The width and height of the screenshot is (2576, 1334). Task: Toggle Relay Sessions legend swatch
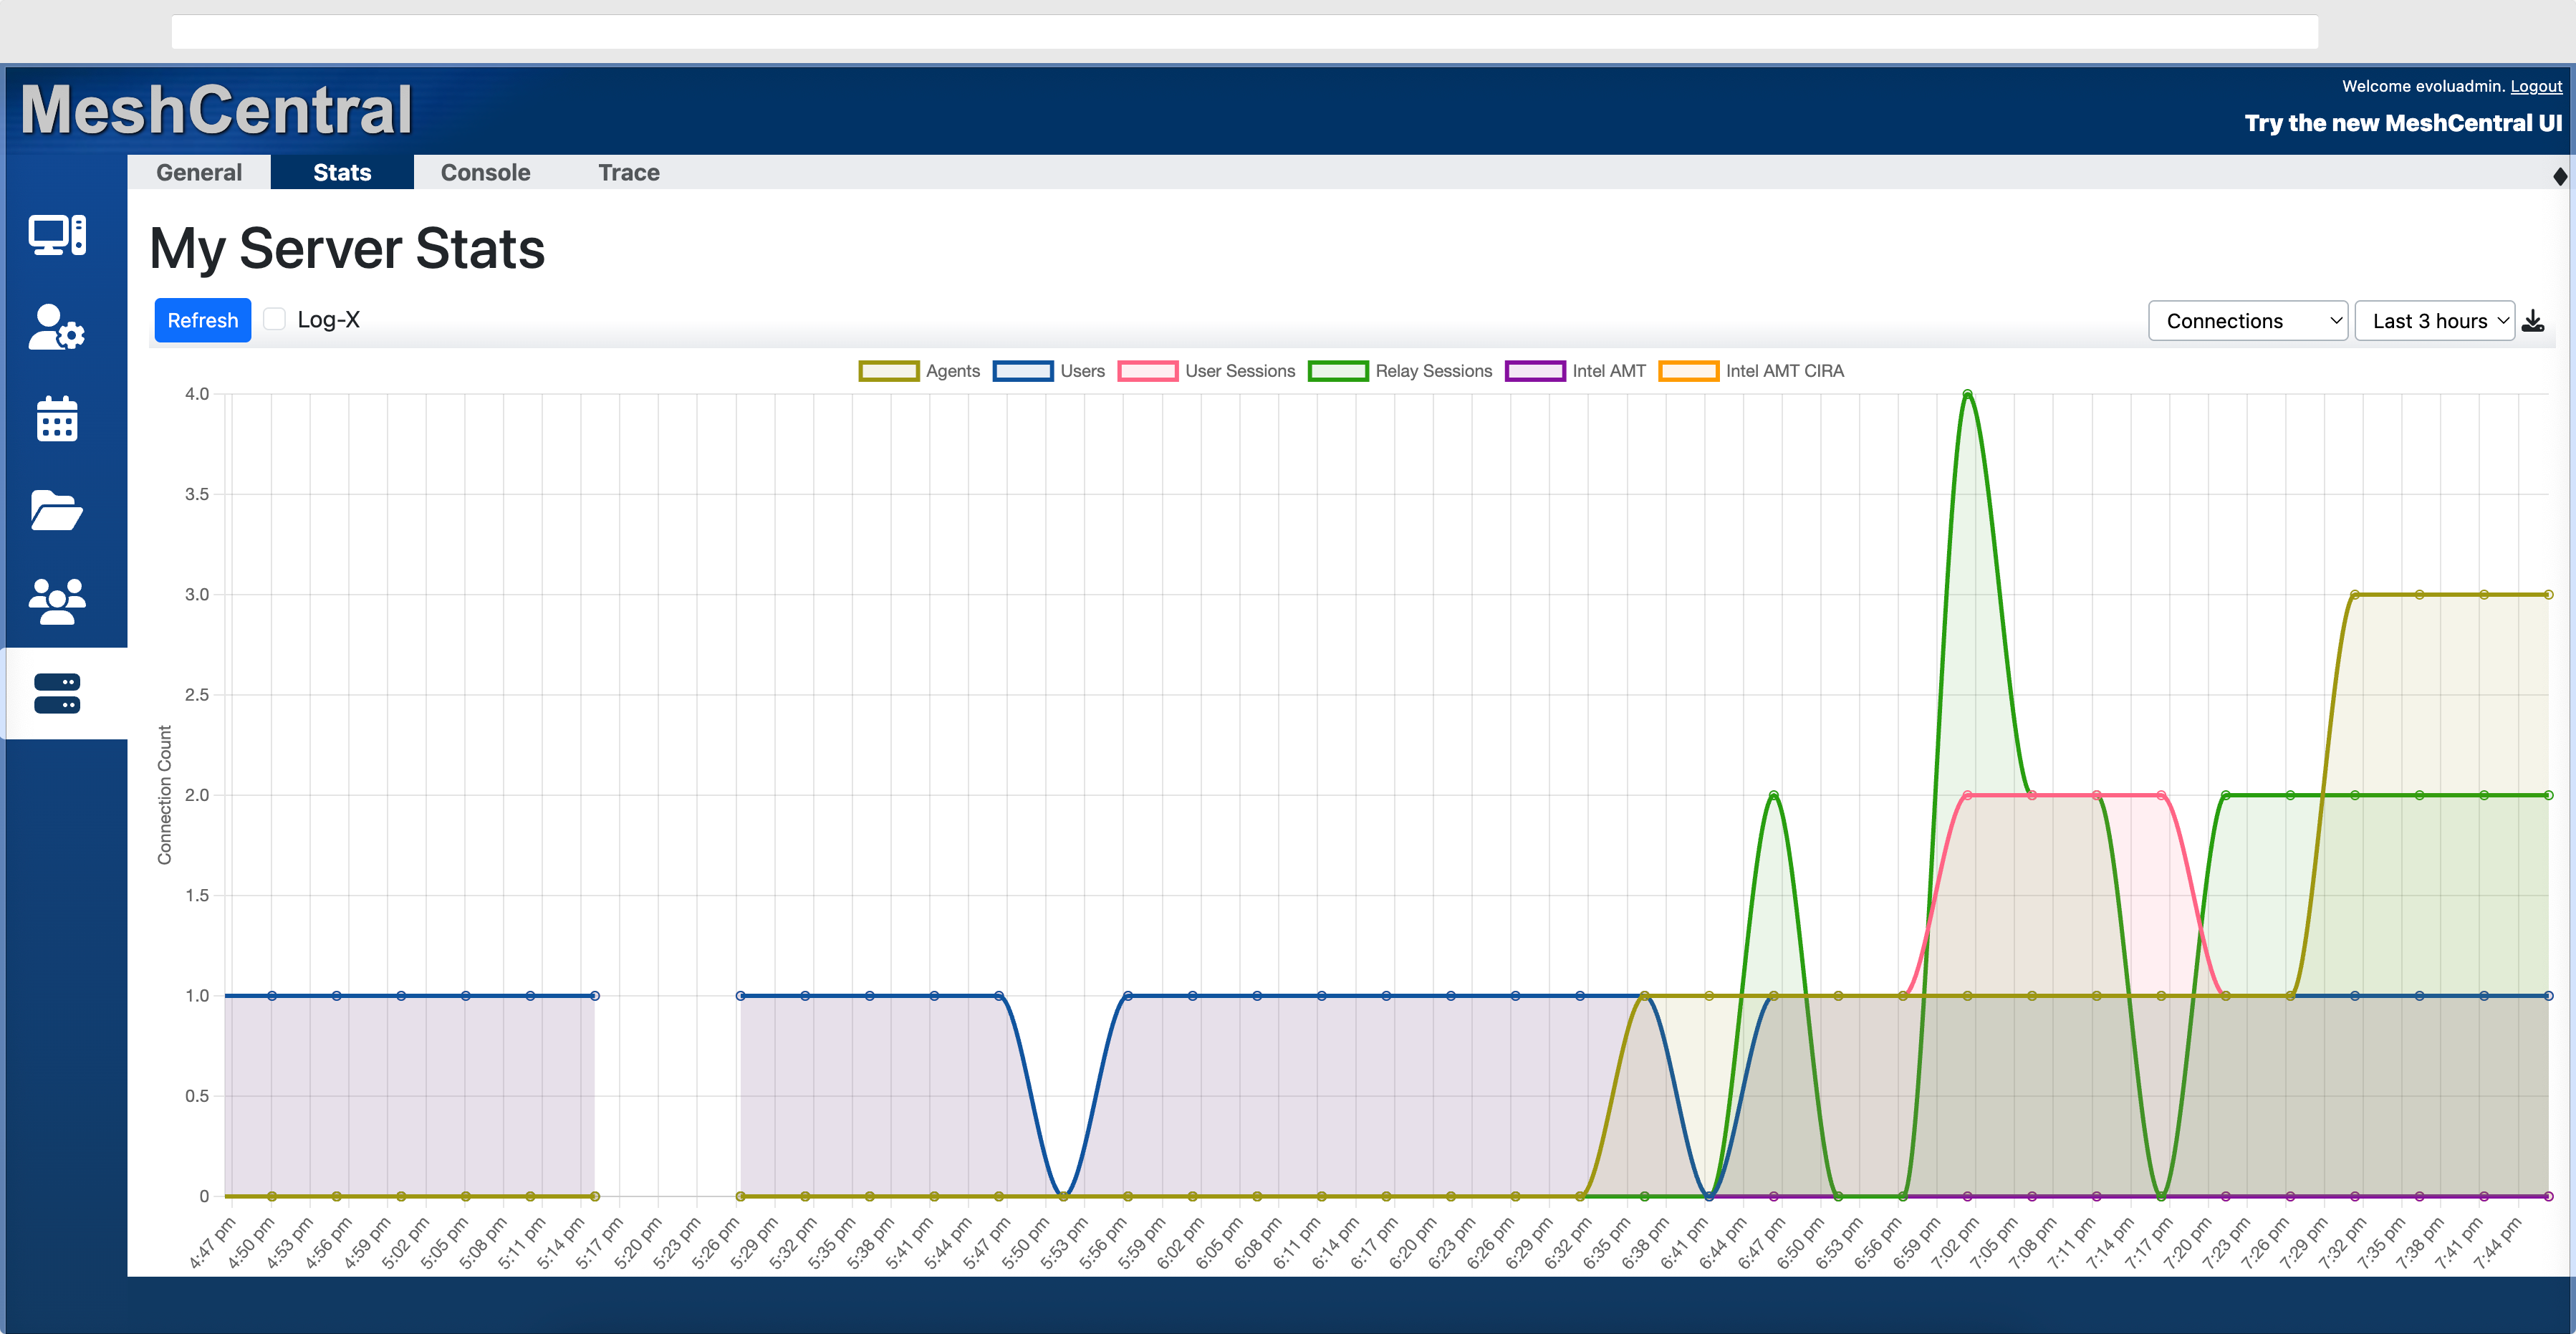pos(1338,371)
